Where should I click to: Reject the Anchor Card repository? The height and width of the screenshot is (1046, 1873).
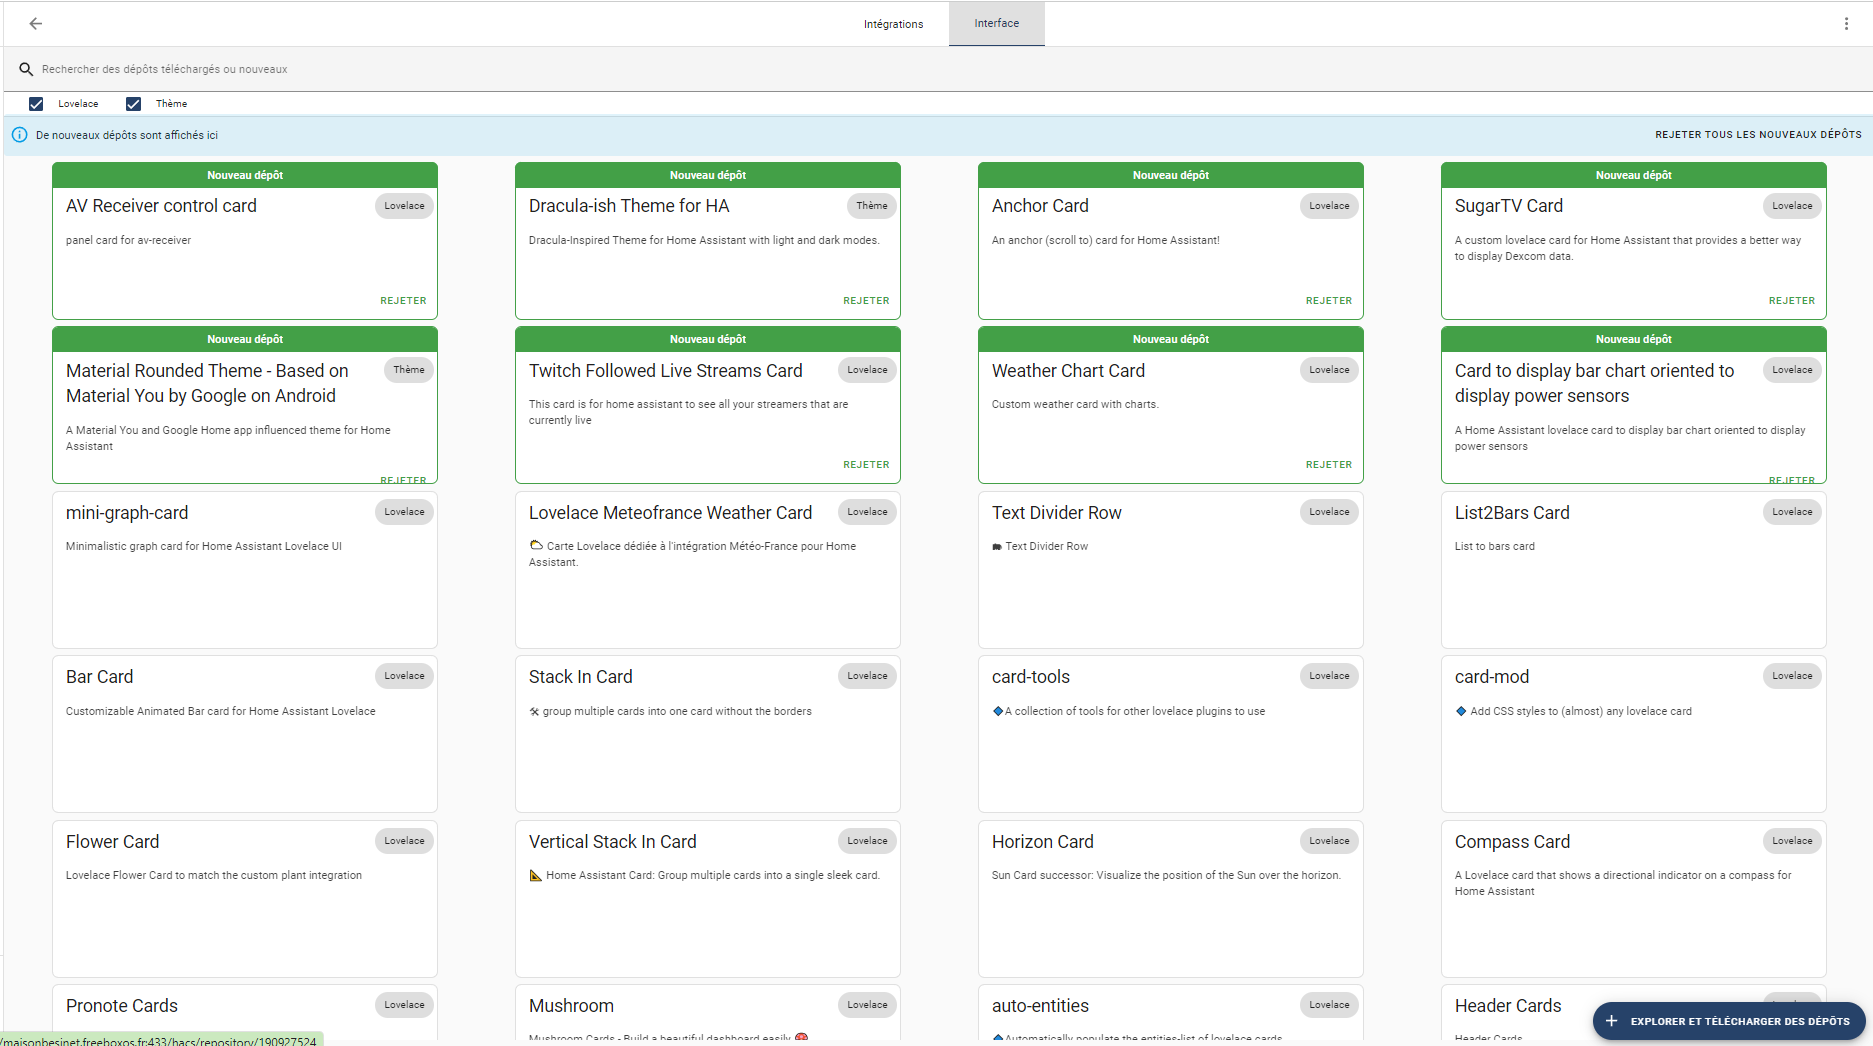1329,300
